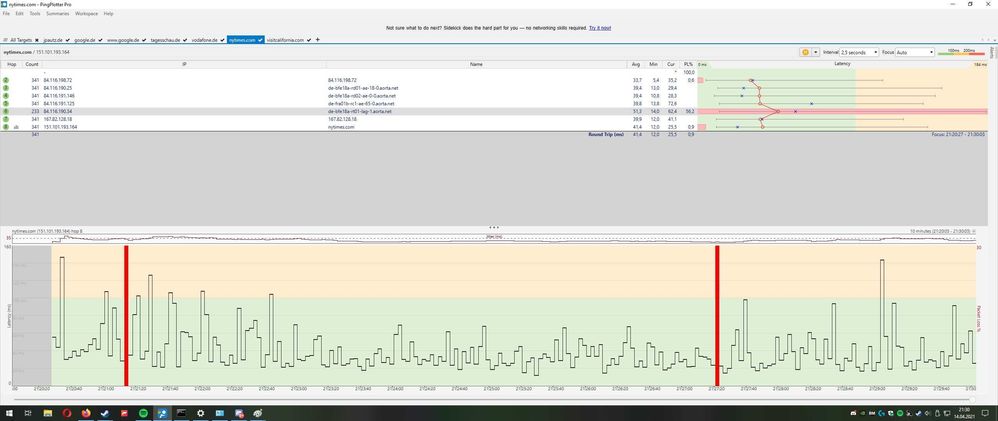
Task: Open Spotify from the taskbar
Action: point(143,413)
